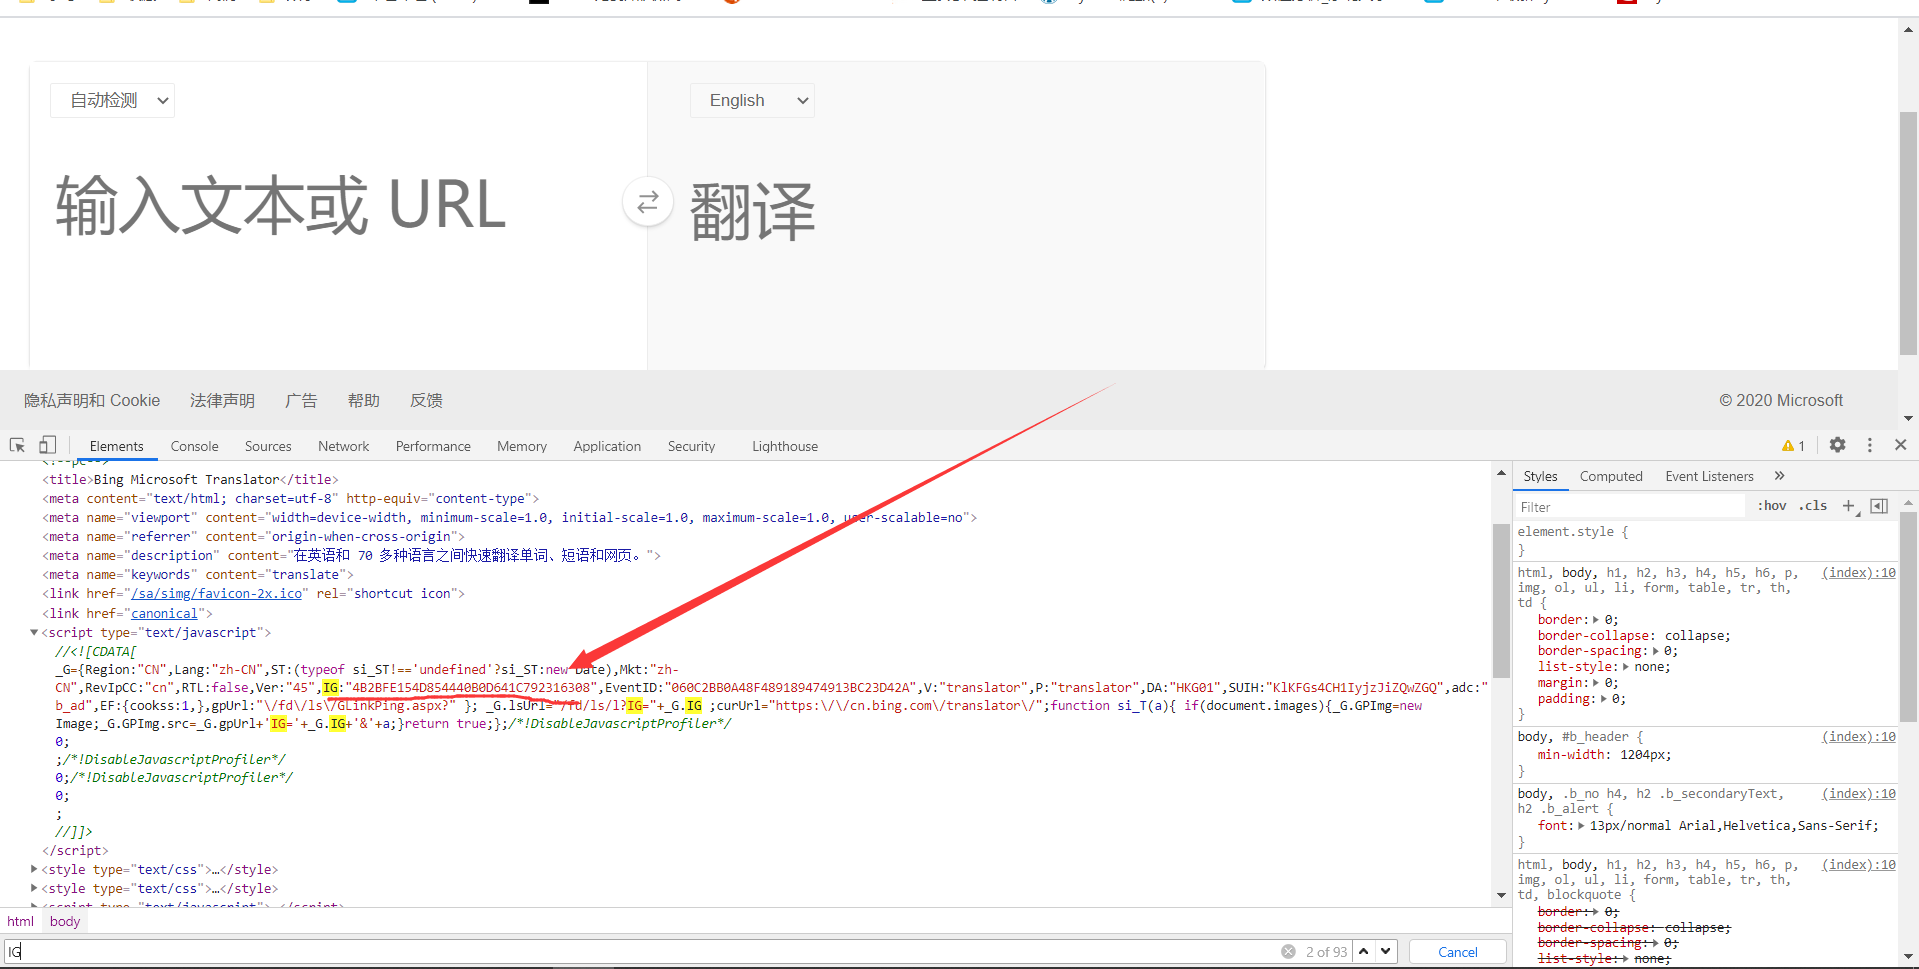Open the English target language dropdown

click(752, 100)
